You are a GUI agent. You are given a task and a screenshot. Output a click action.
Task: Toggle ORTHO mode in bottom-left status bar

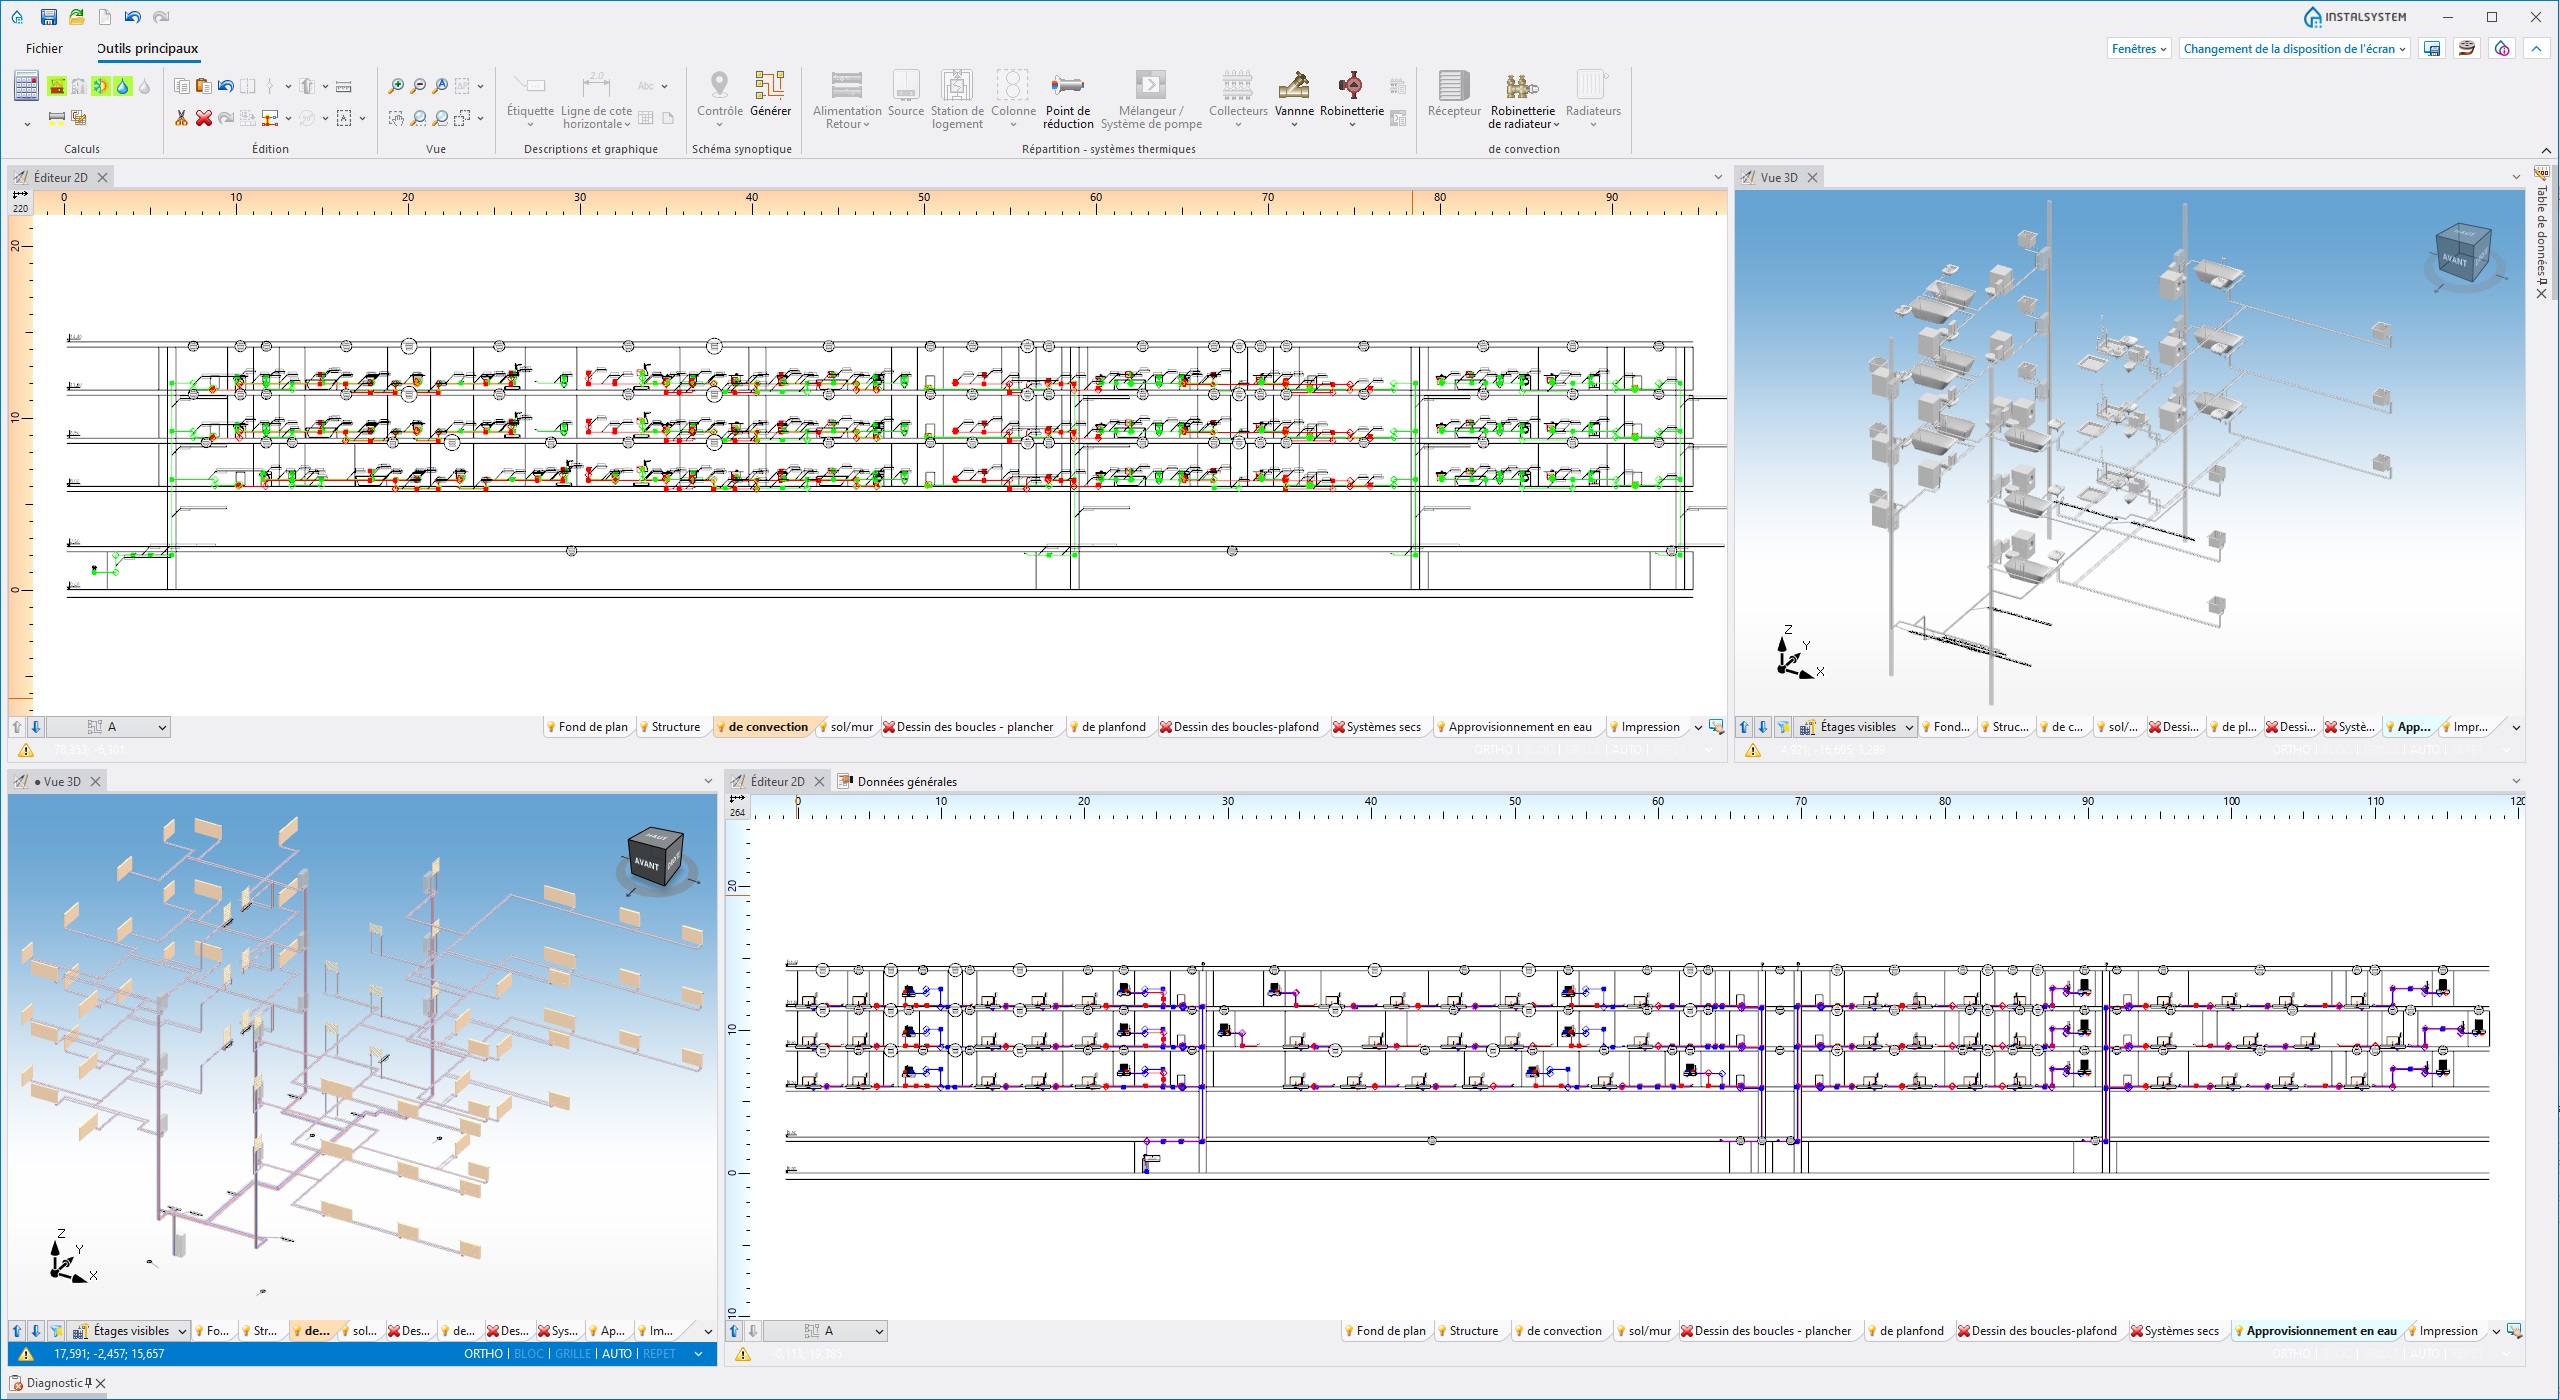483,1354
